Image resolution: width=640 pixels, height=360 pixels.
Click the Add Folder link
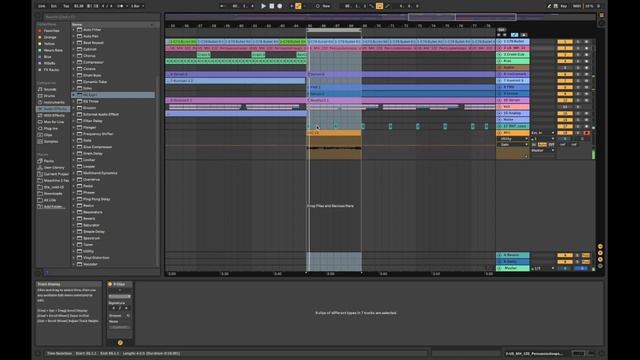tap(53, 207)
